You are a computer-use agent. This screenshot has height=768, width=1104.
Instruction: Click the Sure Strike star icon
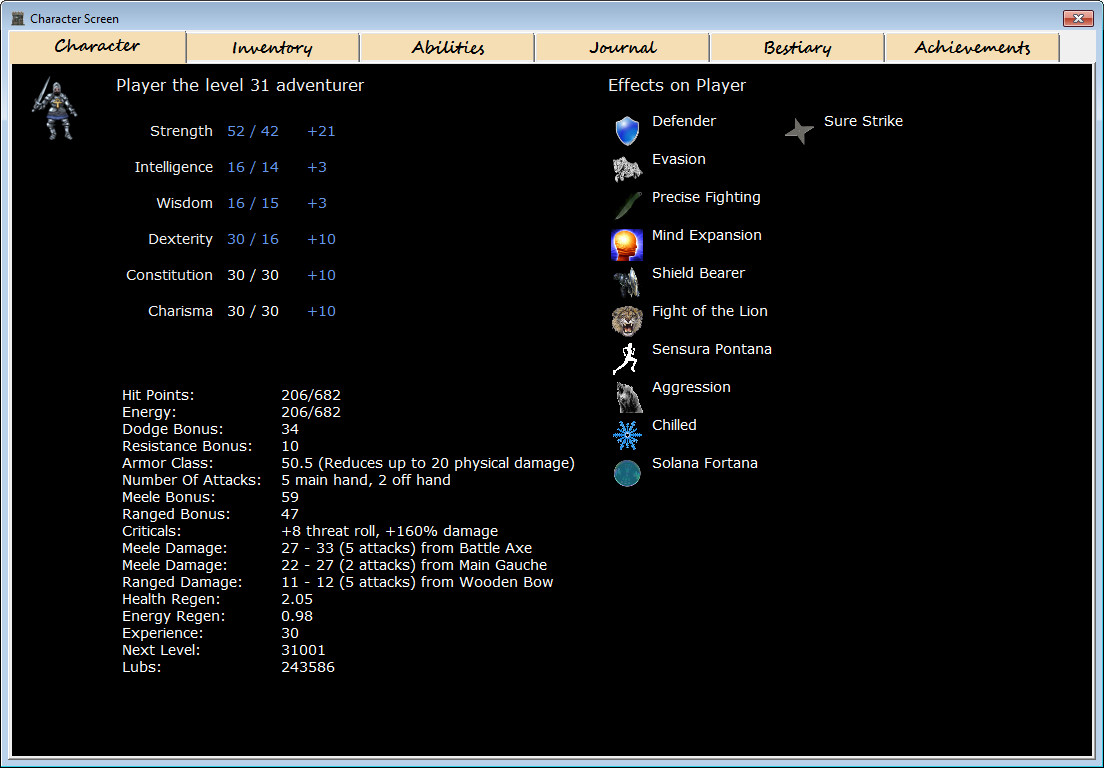pyautogui.click(x=797, y=128)
